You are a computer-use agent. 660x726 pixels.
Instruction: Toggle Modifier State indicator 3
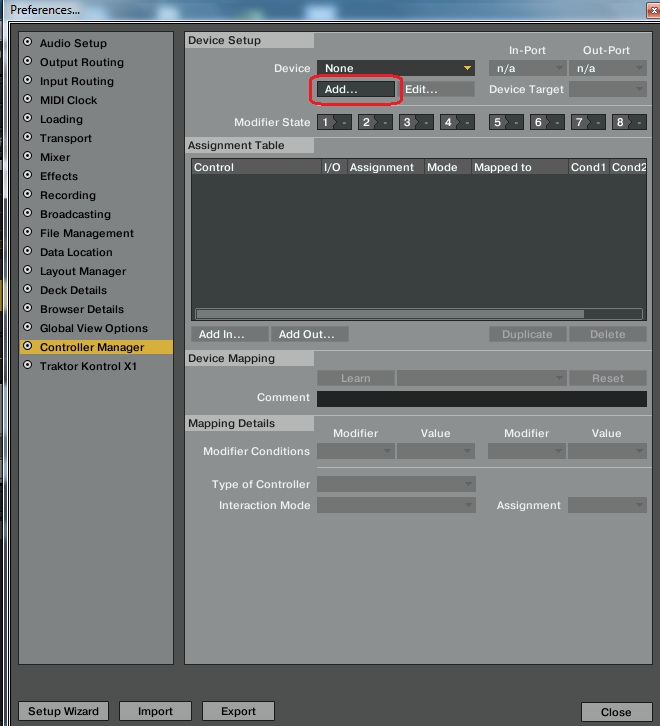pos(416,122)
